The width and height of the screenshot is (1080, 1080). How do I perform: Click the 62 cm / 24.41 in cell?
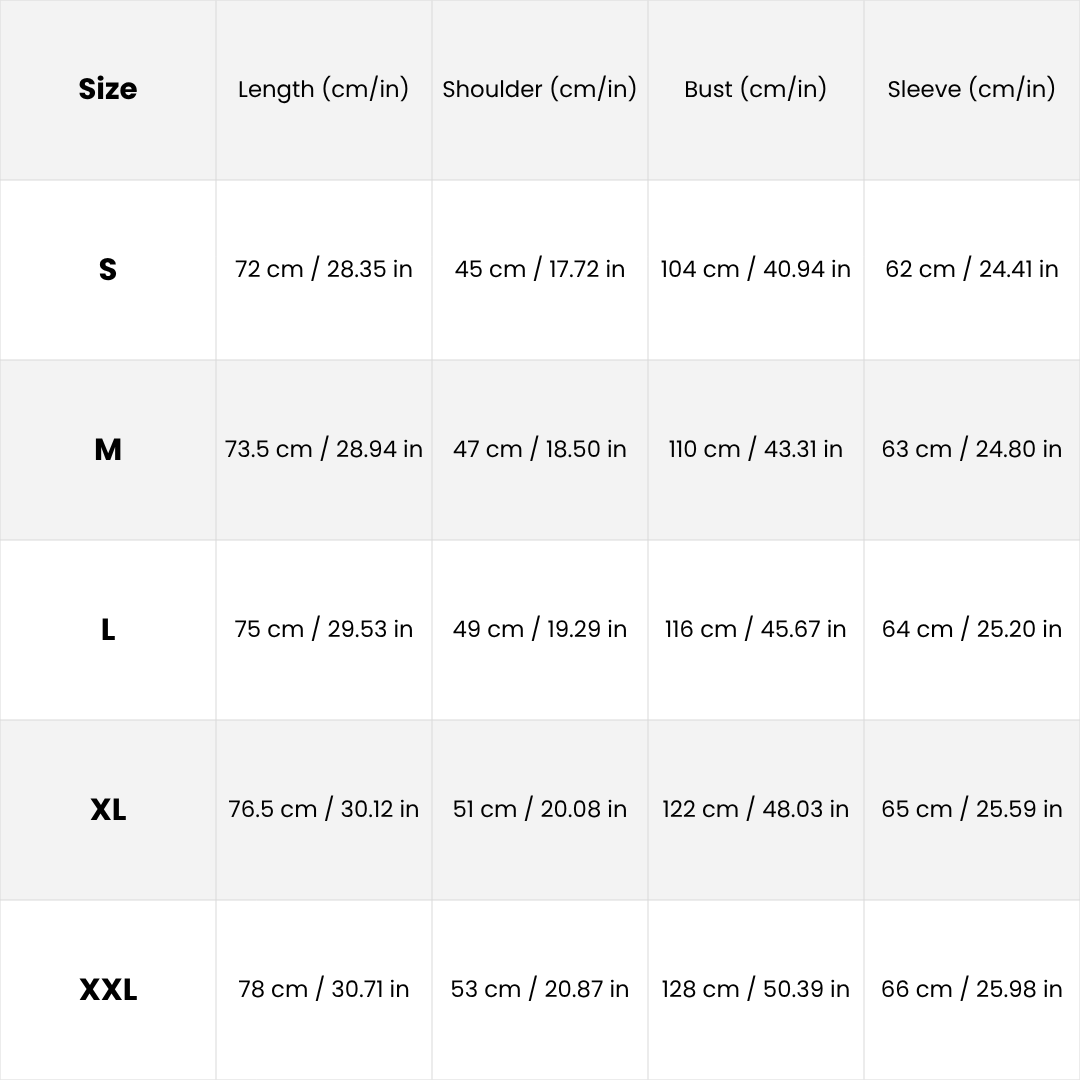[x=971, y=269]
